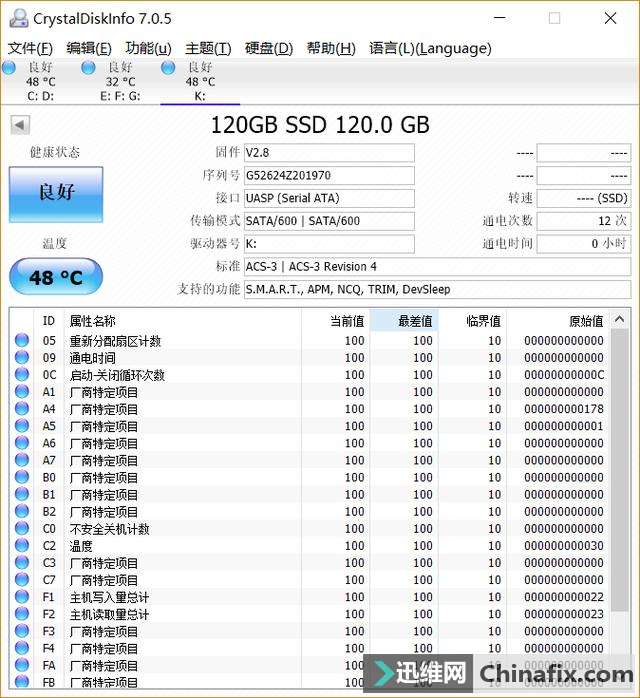Click the power-on count field 12 次
The height and width of the screenshot is (698, 640).
584,221
